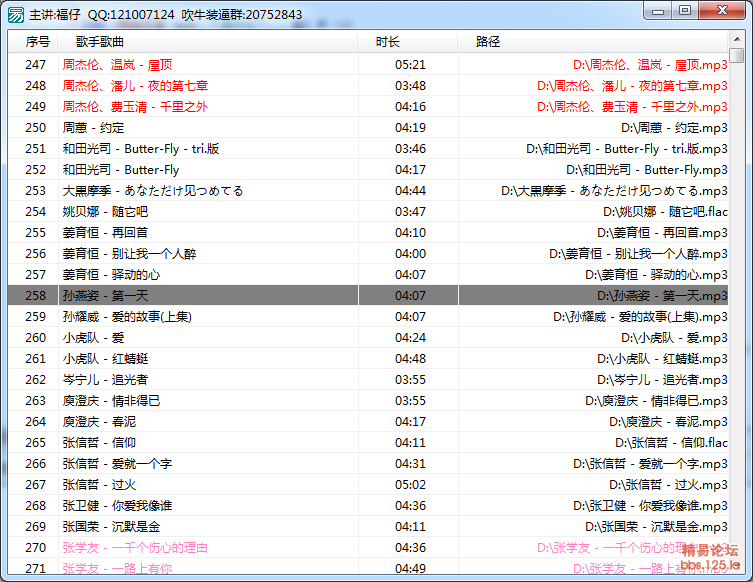
Task: Select song 小虎队 - 红蜻蜓
Action: [x=105, y=358]
